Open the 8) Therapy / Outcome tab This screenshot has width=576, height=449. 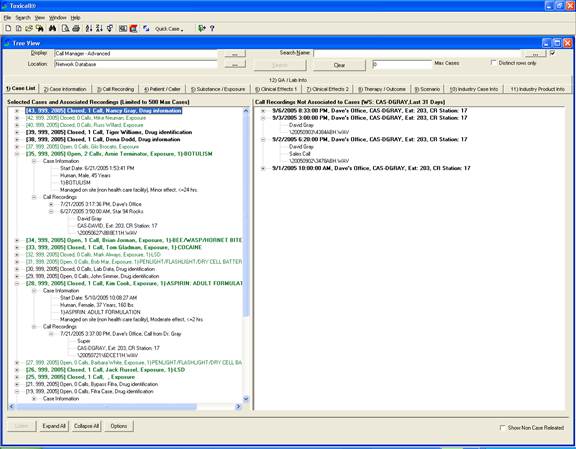coord(382,89)
